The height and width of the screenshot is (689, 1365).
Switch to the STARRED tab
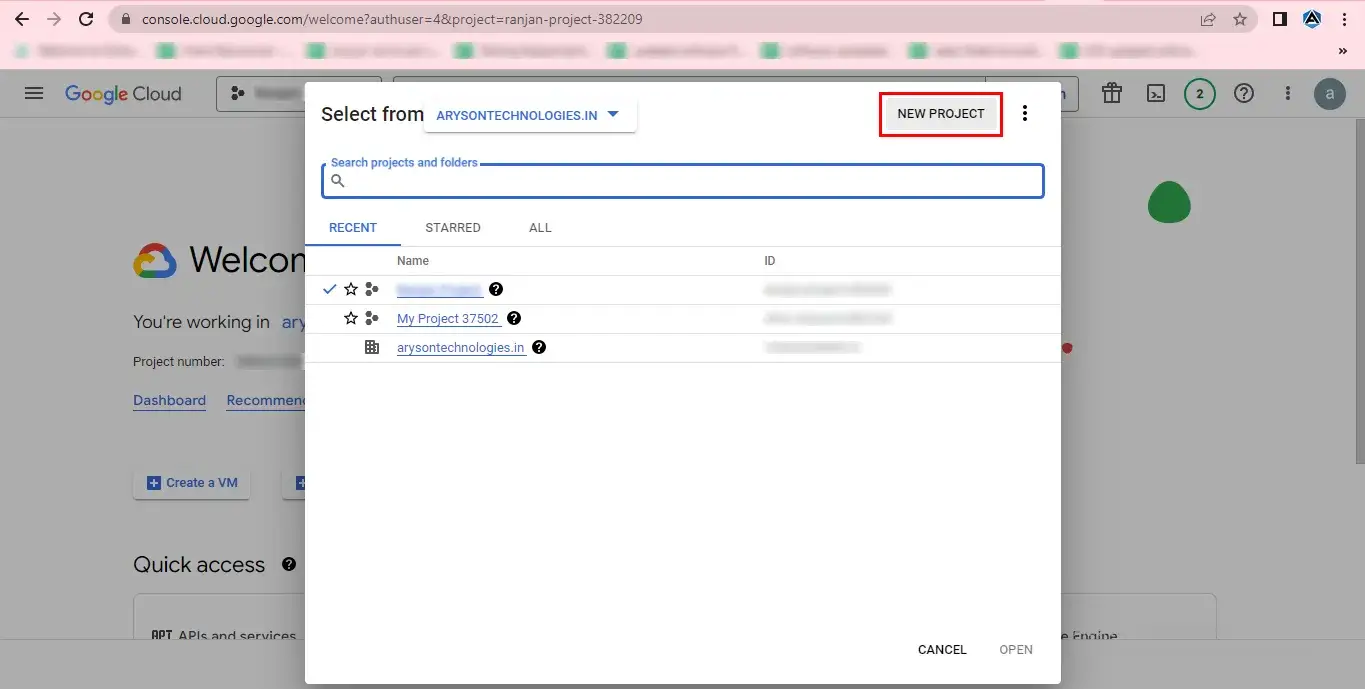point(453,228)
